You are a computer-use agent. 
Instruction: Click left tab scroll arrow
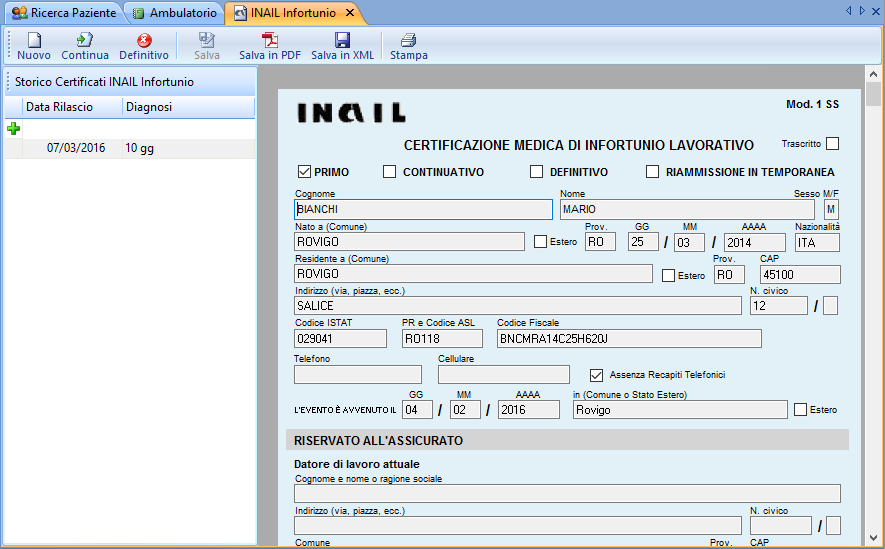[848, 11]
